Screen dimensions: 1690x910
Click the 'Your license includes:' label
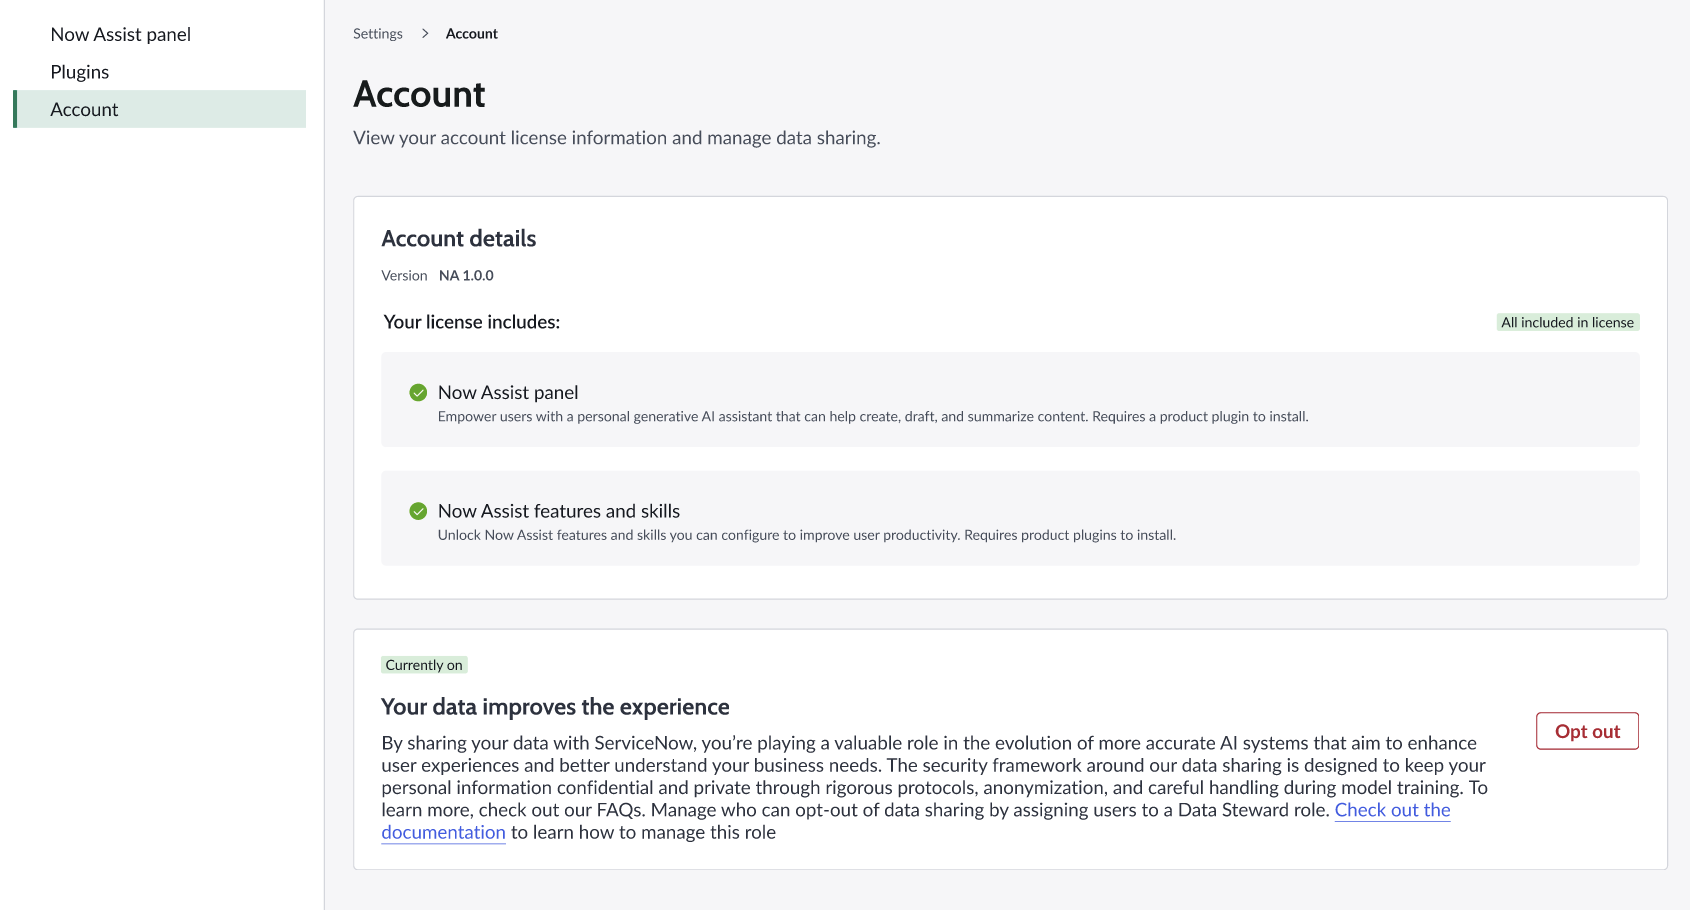[472, 322]
